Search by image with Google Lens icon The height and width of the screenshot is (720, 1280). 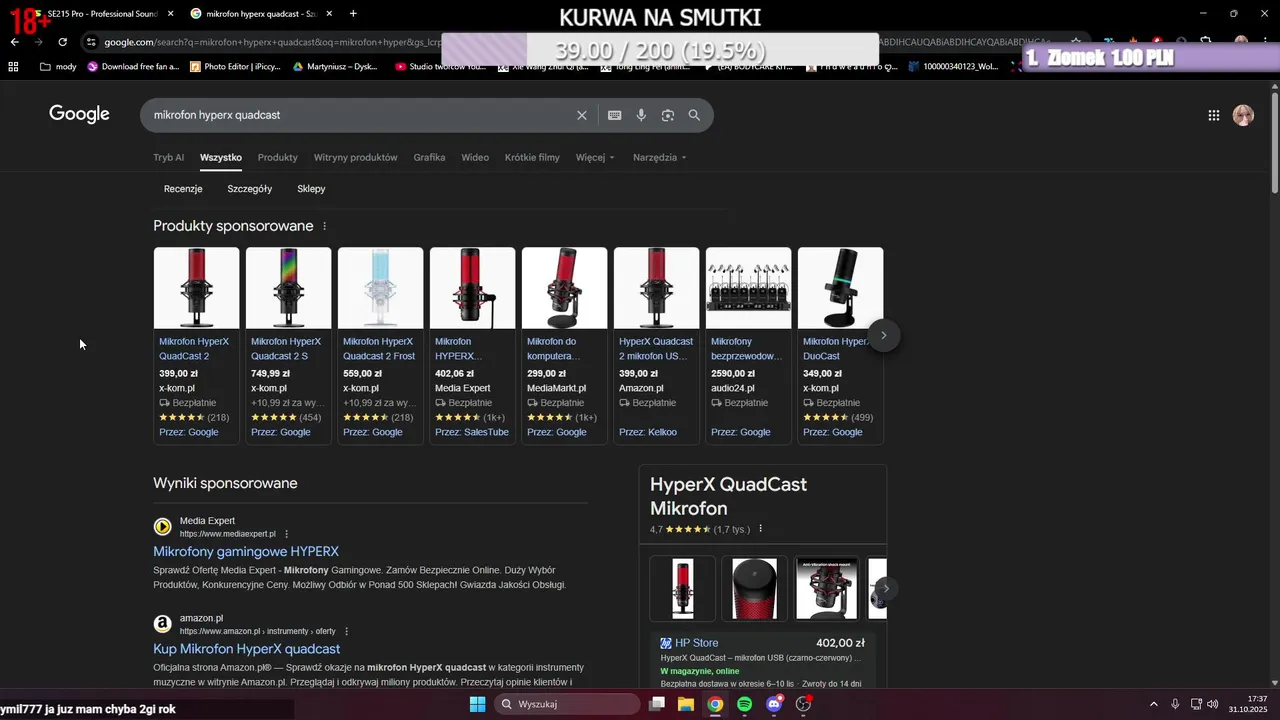[668, 115]
